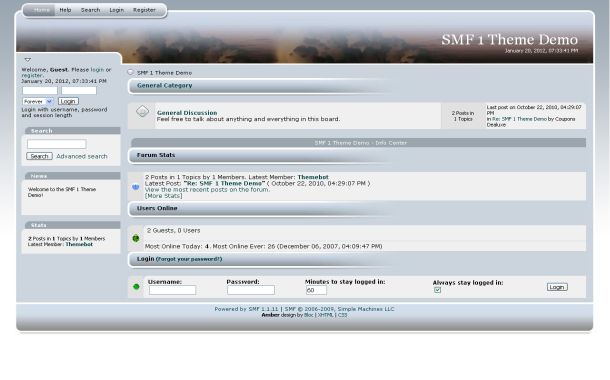Focus the Minutes to stay logged in field
Image resolution: width=610 pixels, height=380 pixels.
pos(316,290)
